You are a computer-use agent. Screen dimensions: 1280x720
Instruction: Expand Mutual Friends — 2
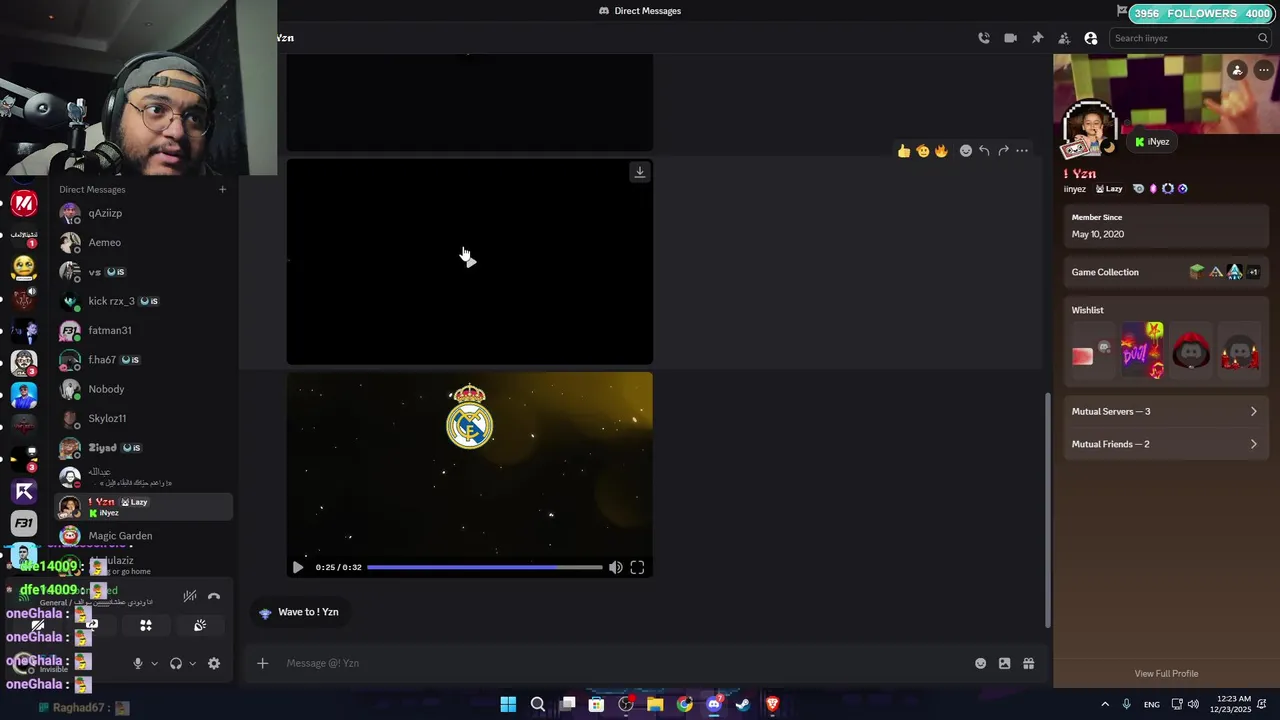[x=1165, y=444]
